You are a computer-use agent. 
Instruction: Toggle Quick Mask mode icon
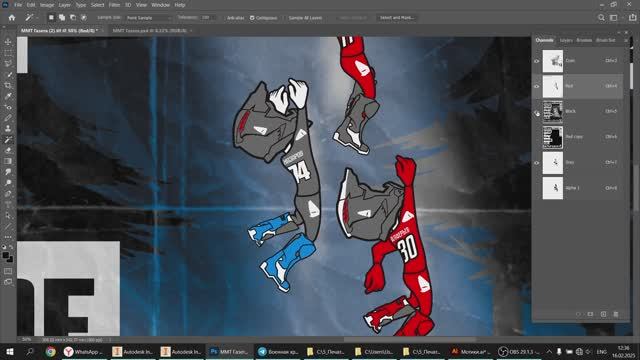tap(8, 271)
